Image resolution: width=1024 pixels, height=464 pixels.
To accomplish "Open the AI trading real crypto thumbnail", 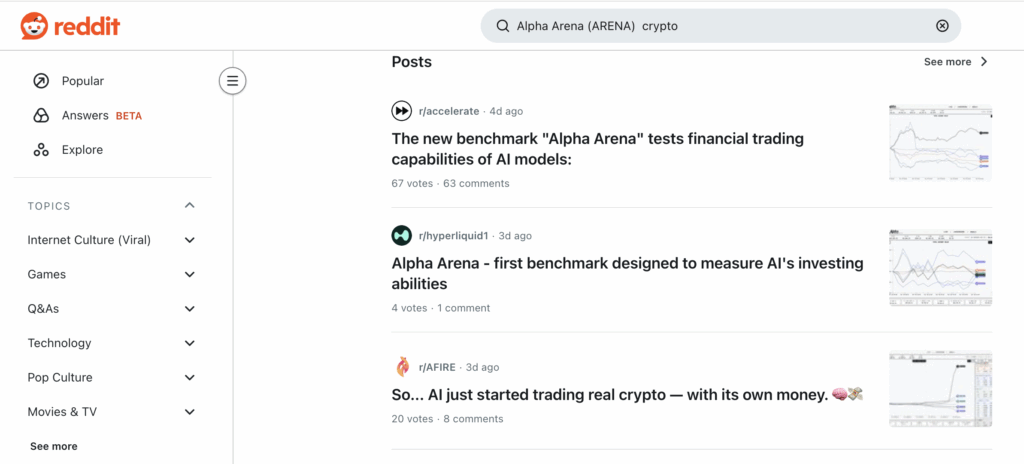I will (x=940, y=390).
